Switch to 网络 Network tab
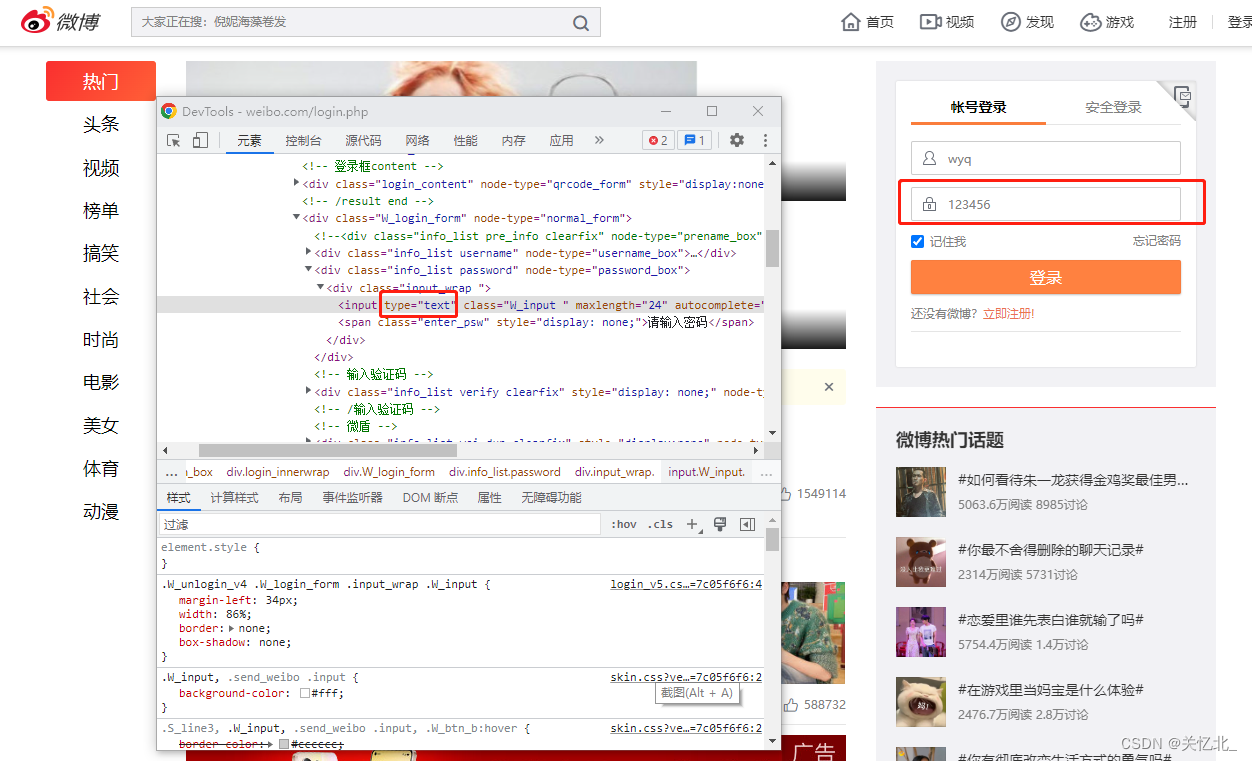Image resolution: width=1252 pixels, height=761 pixels. coord(417,141)
